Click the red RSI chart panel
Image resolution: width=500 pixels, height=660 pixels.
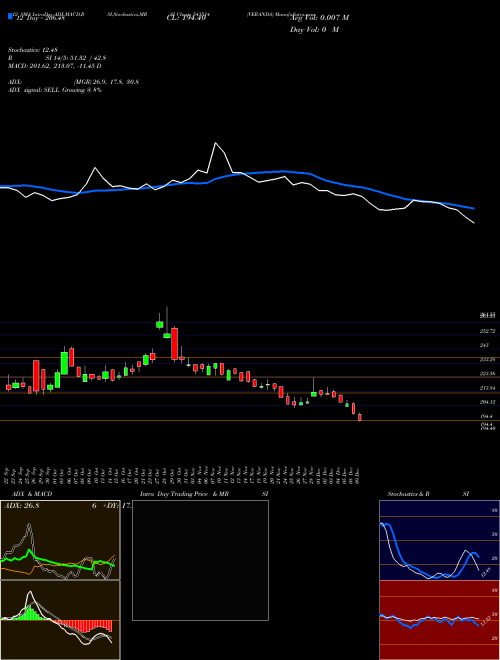[x=439, y=620]
